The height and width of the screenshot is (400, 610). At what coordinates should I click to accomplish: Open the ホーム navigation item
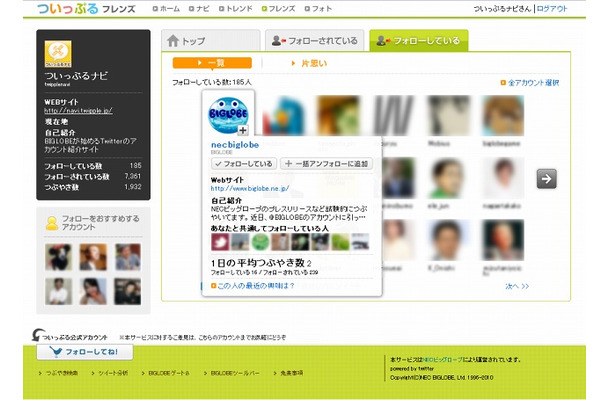point(167,9)
